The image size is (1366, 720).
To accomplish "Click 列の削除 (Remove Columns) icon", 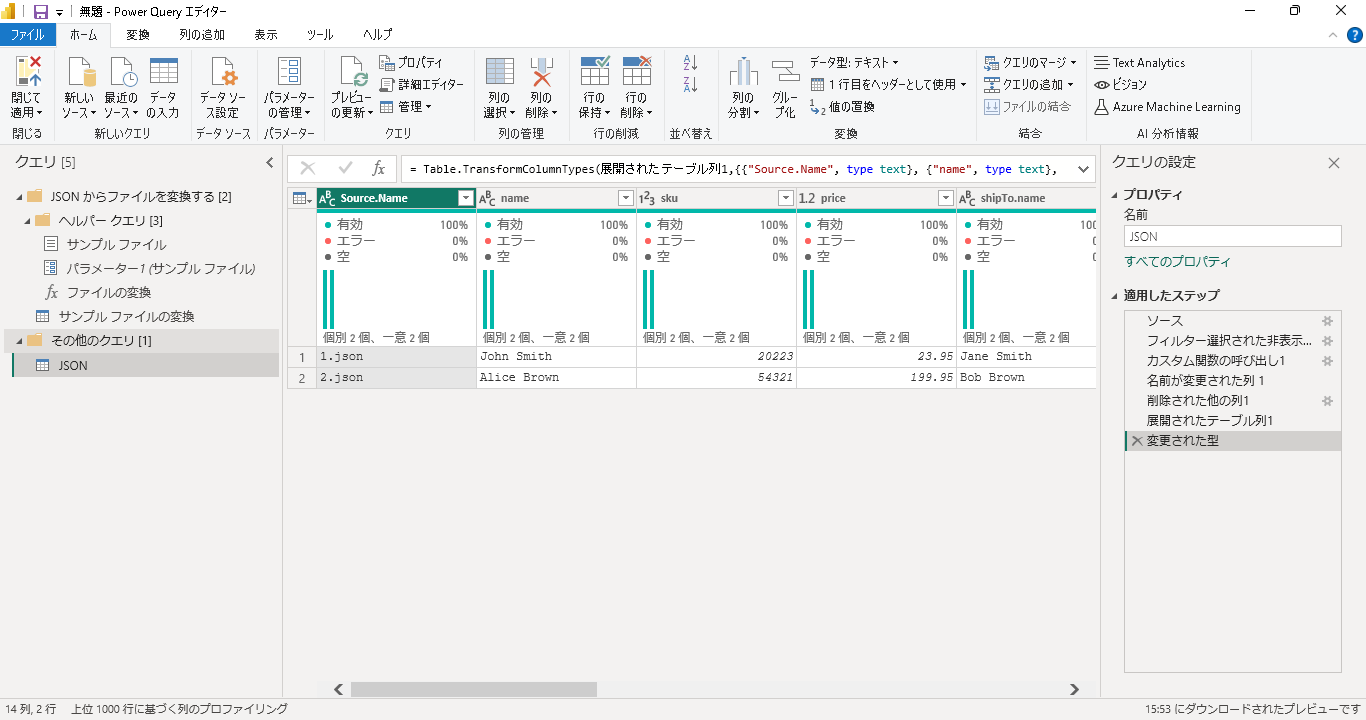I will pos(541,71).
